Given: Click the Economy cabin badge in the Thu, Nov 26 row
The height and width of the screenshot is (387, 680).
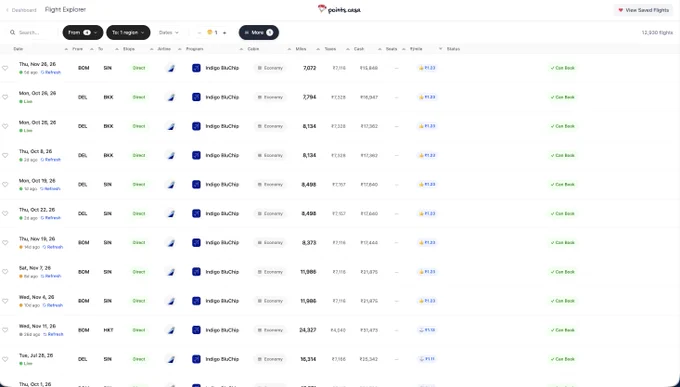Looking at the screenshot, I should click(x=270, y=68).
